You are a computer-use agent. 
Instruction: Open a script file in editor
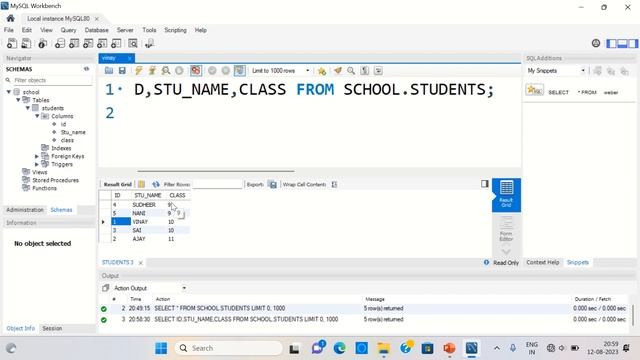point(109,71)
